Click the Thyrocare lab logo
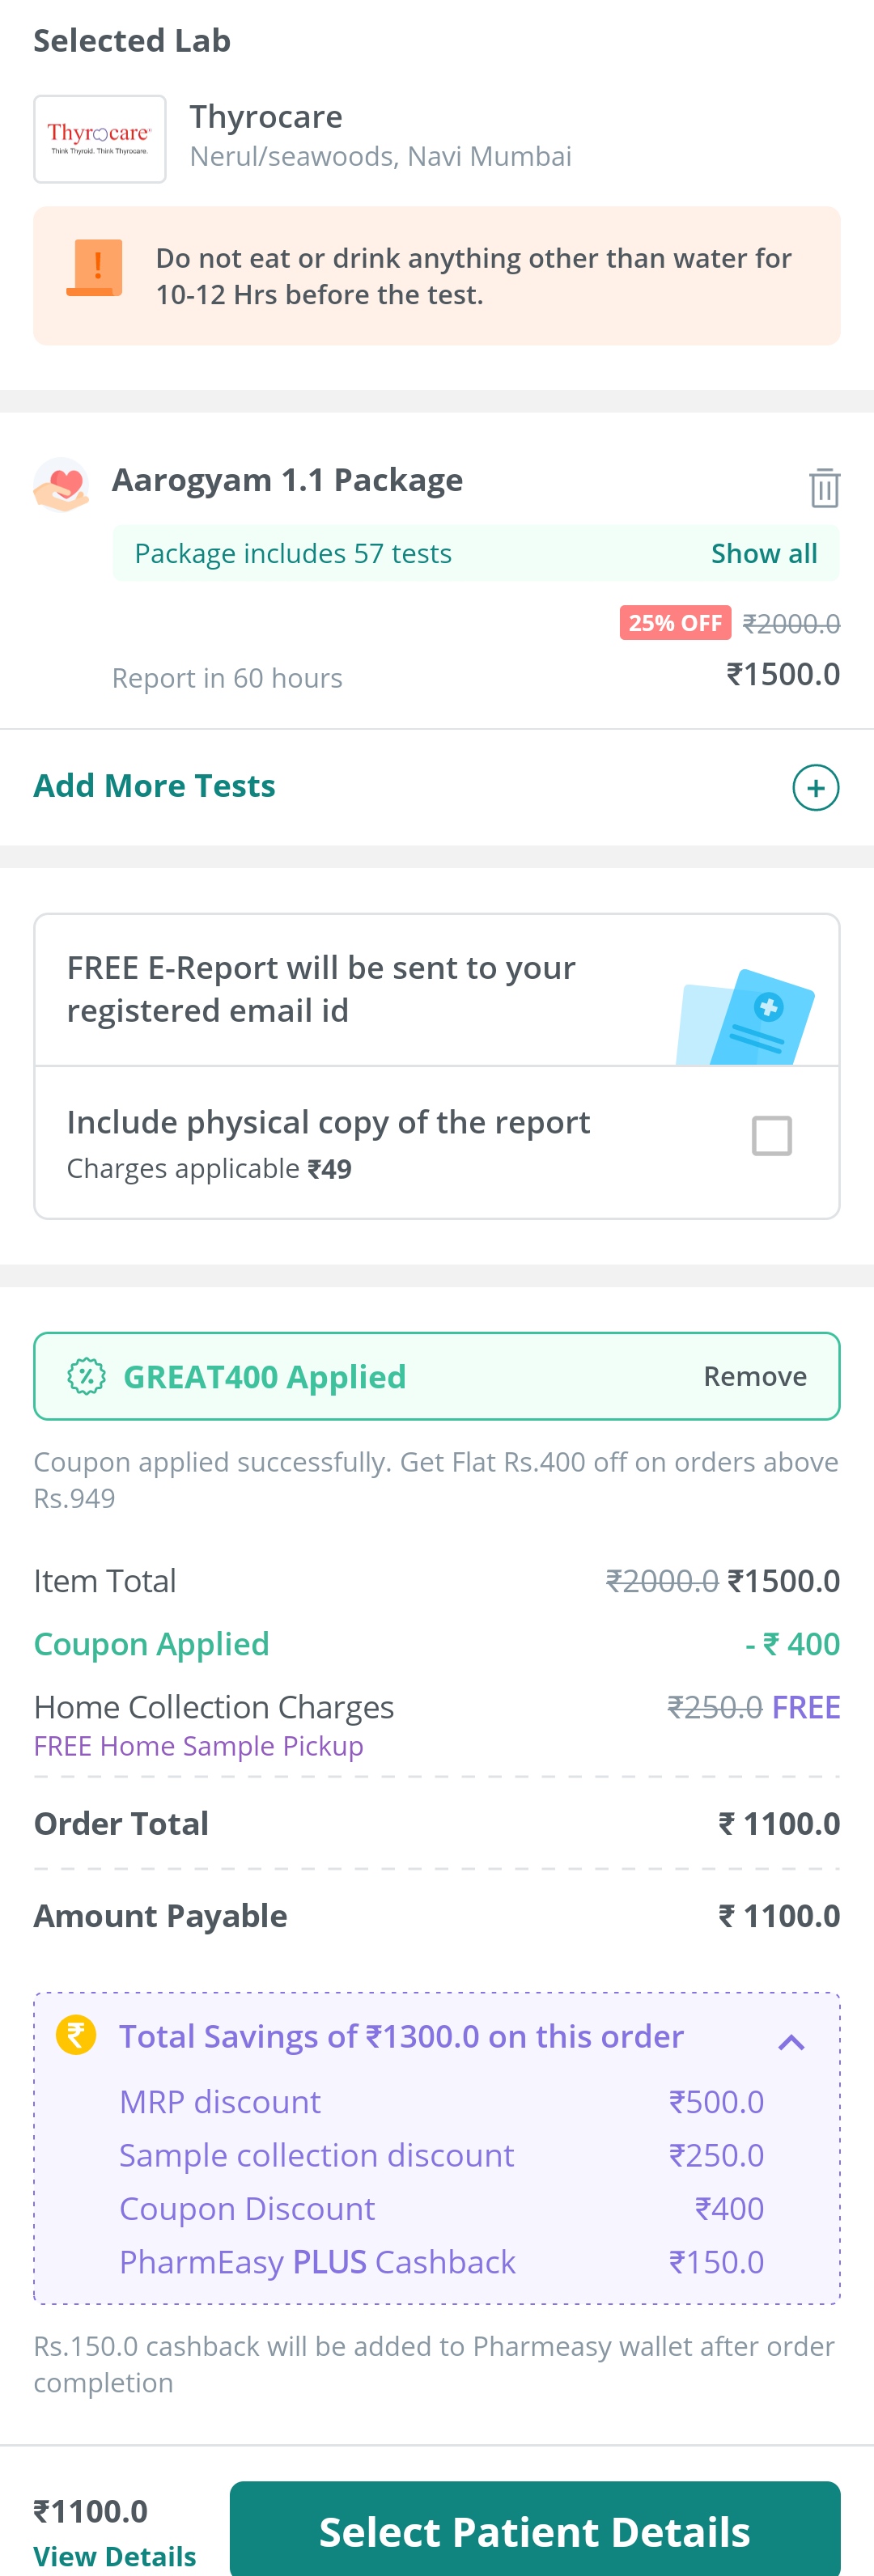The image size is (874, 2576). coord(100,139)
